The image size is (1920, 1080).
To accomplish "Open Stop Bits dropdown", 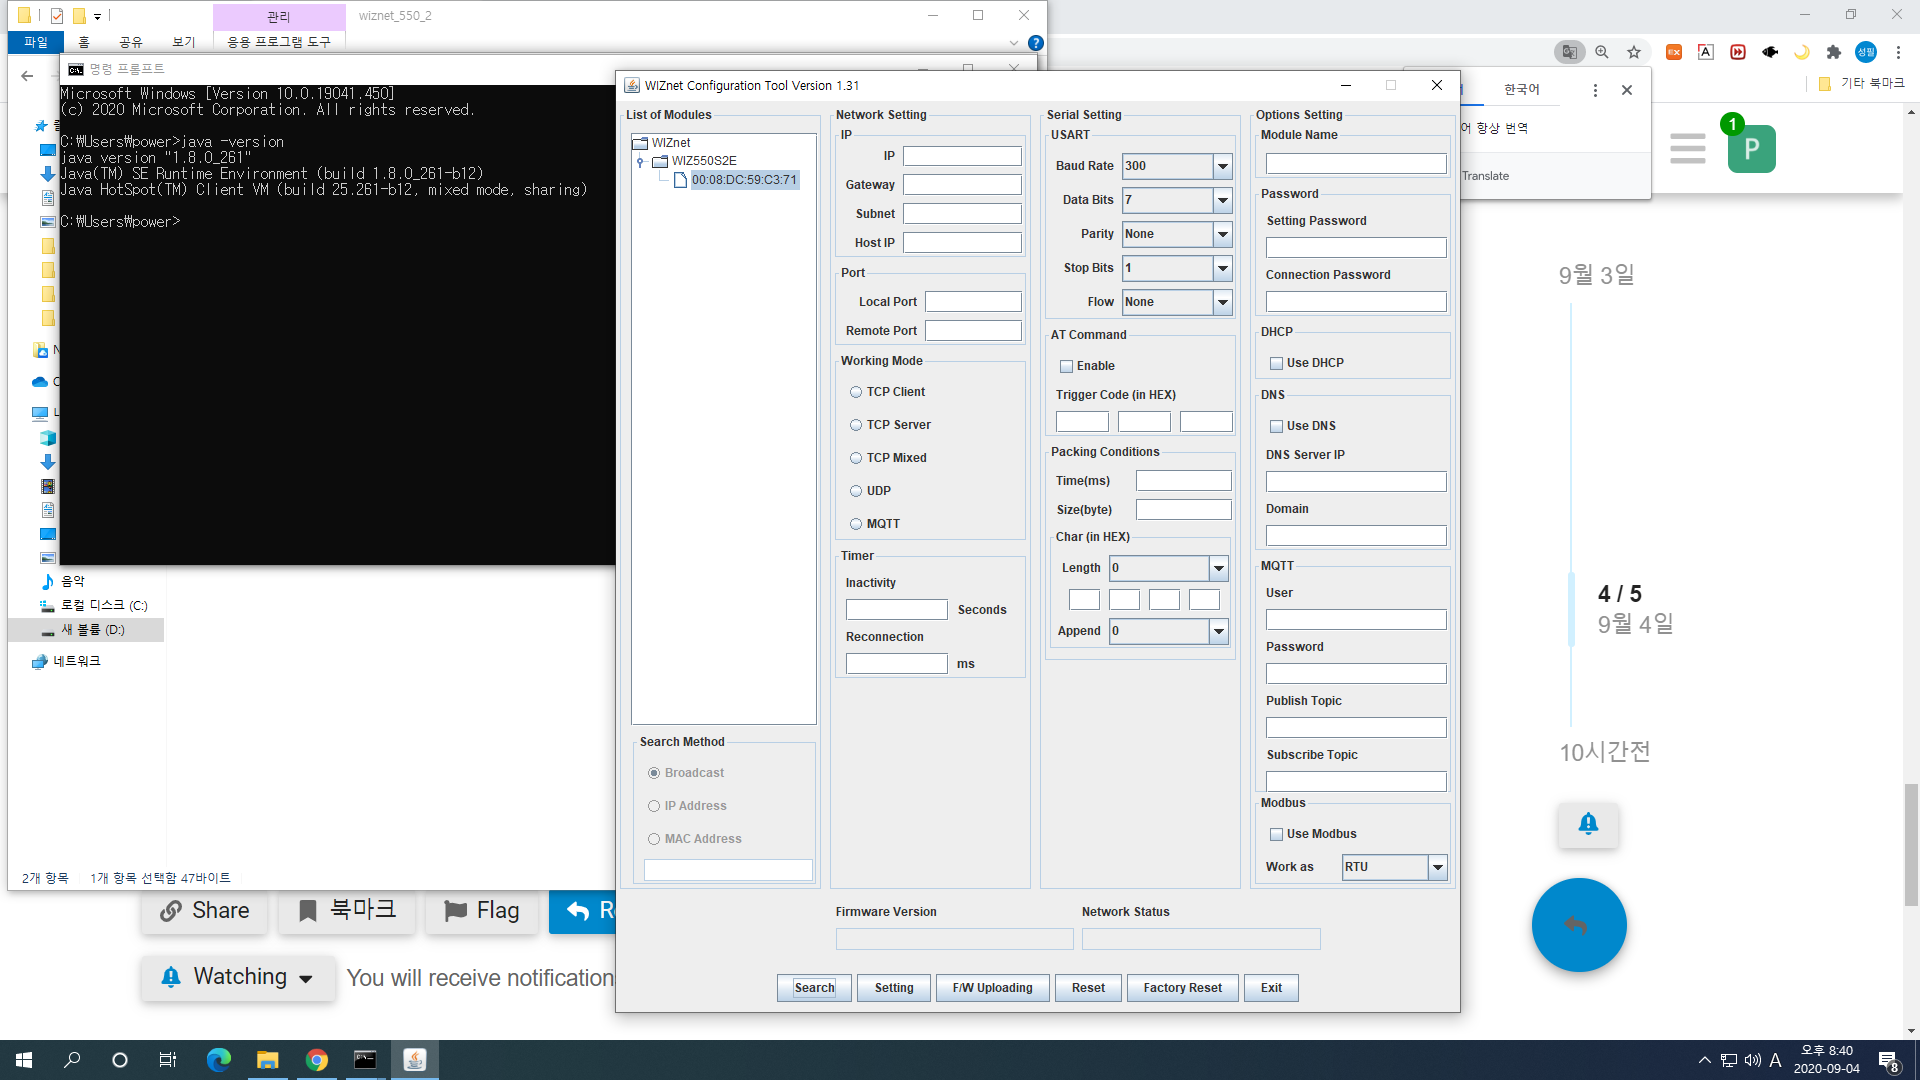I will pos(1222,268).
